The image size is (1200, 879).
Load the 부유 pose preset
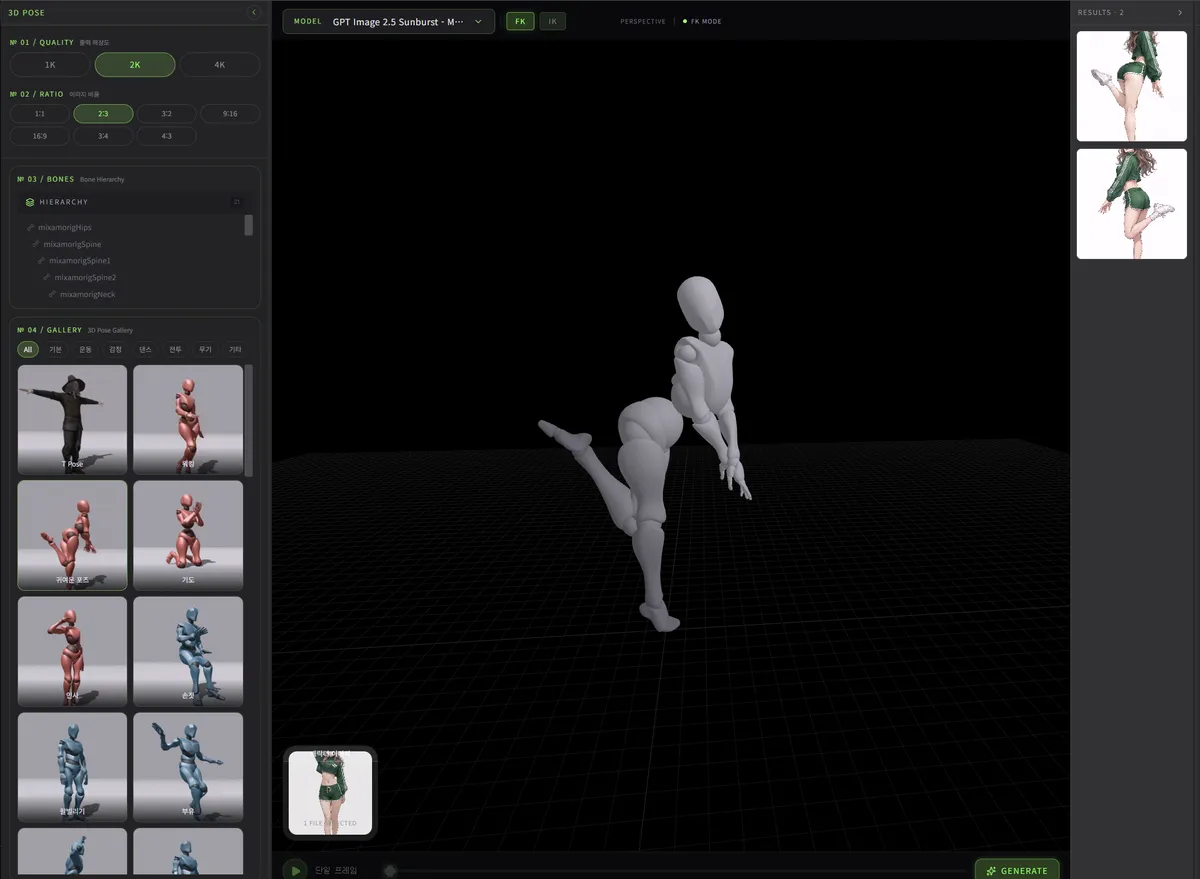coord(188,767)
